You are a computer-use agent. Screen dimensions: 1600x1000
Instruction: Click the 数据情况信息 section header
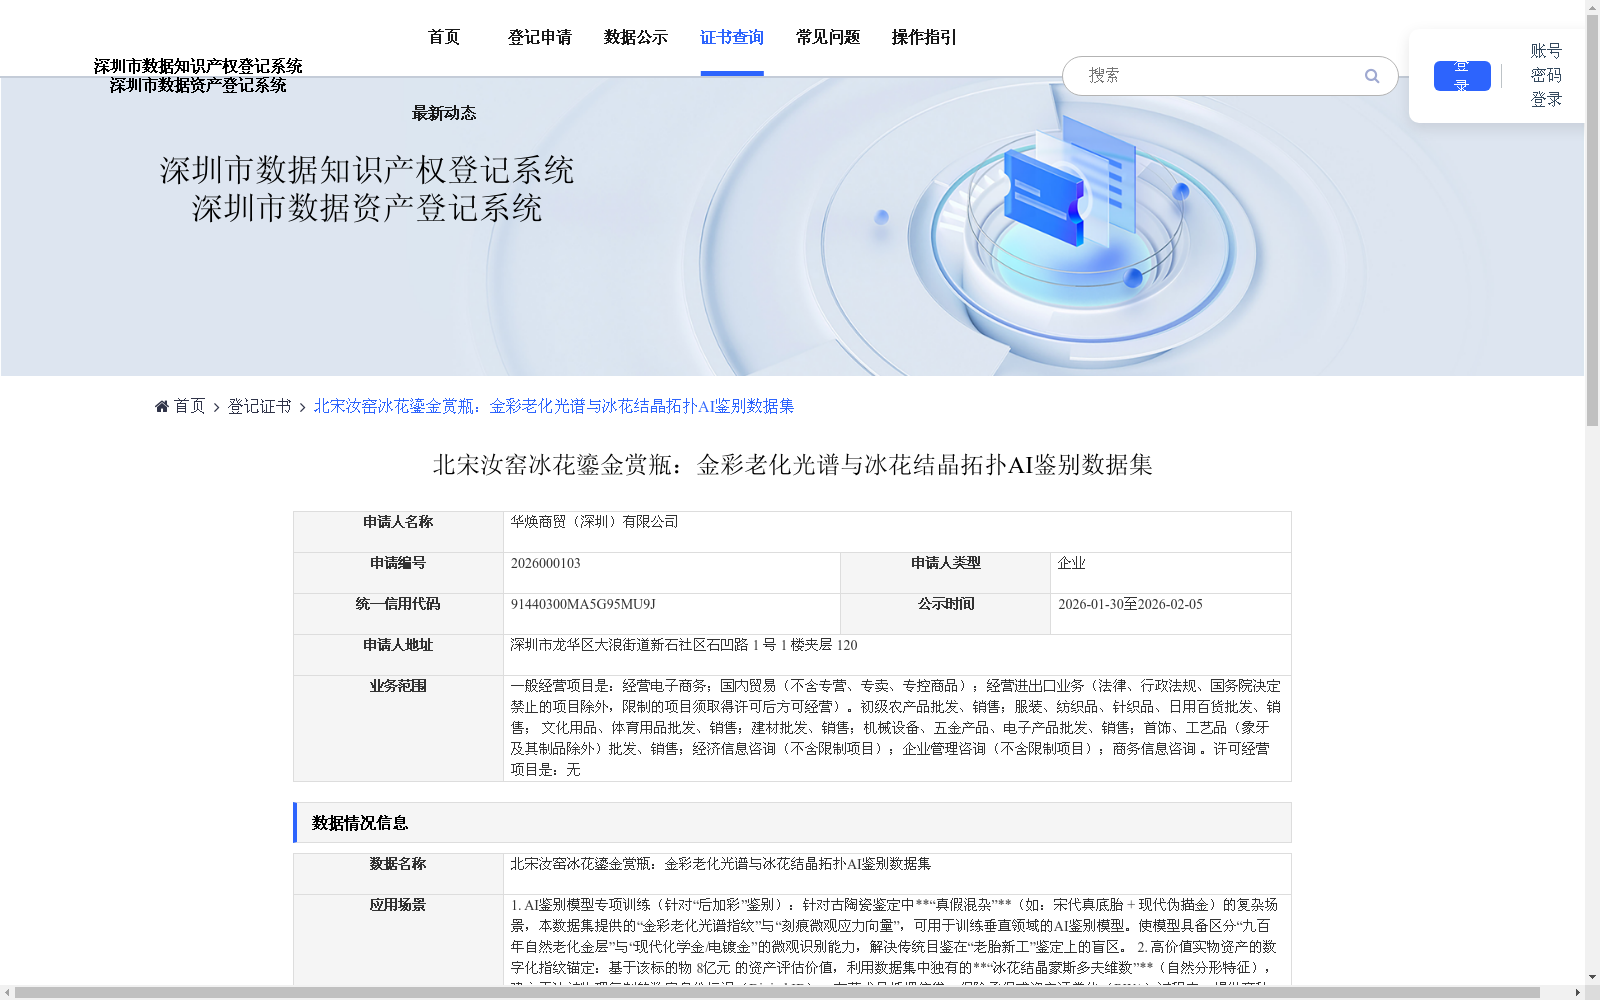click(x=792, y=823)
